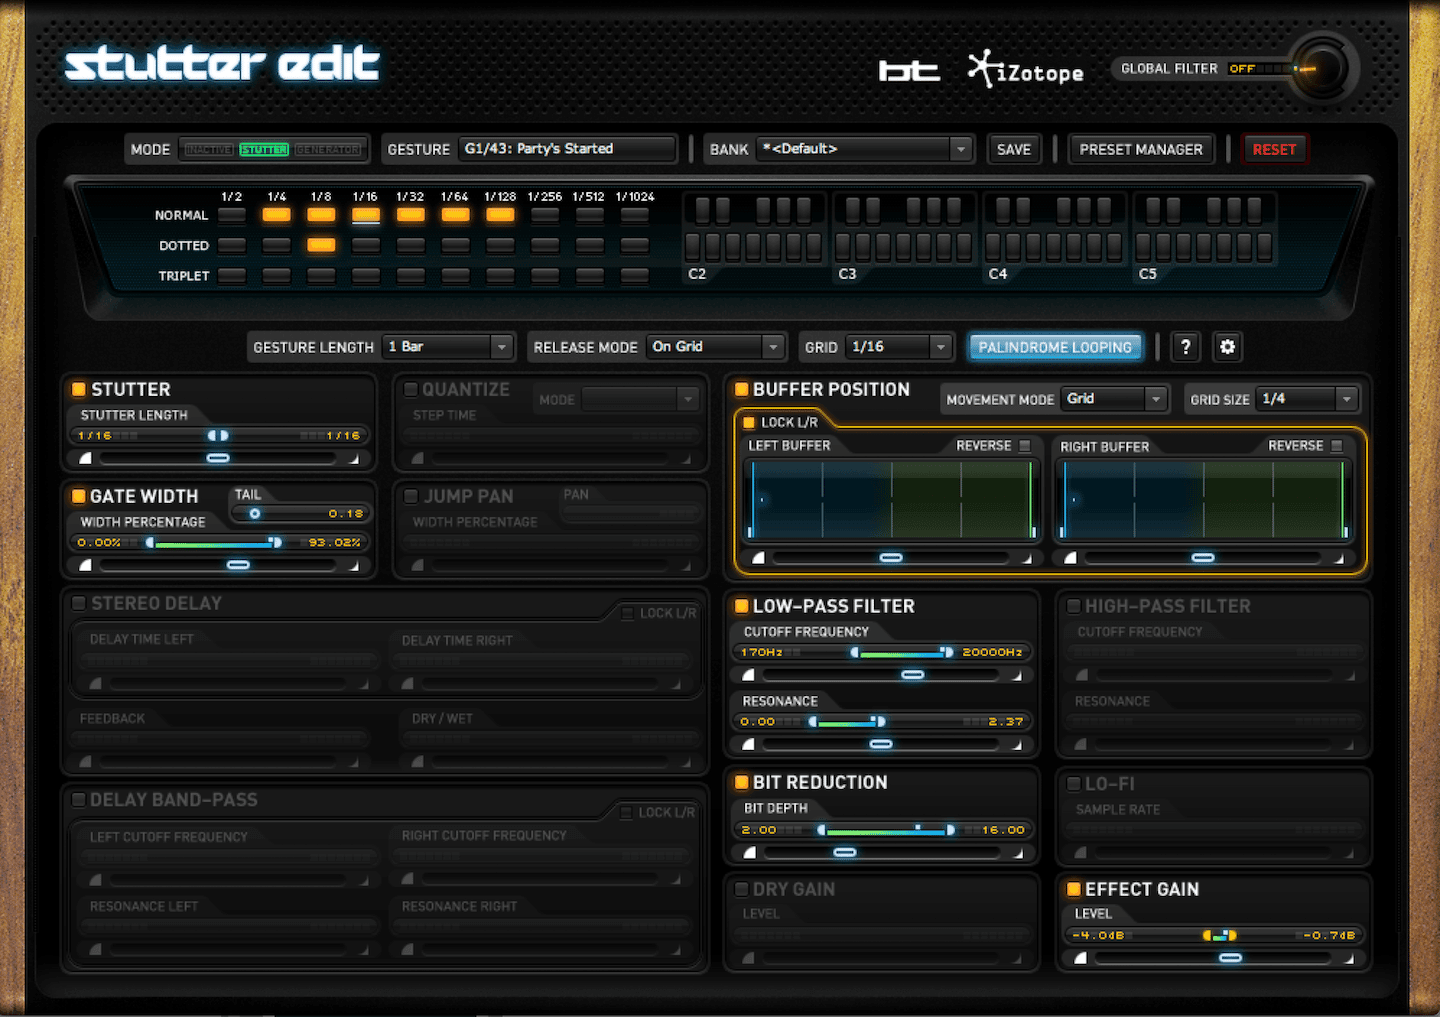
Task: Click the BT logo in the header
Action: click(909, 71)
